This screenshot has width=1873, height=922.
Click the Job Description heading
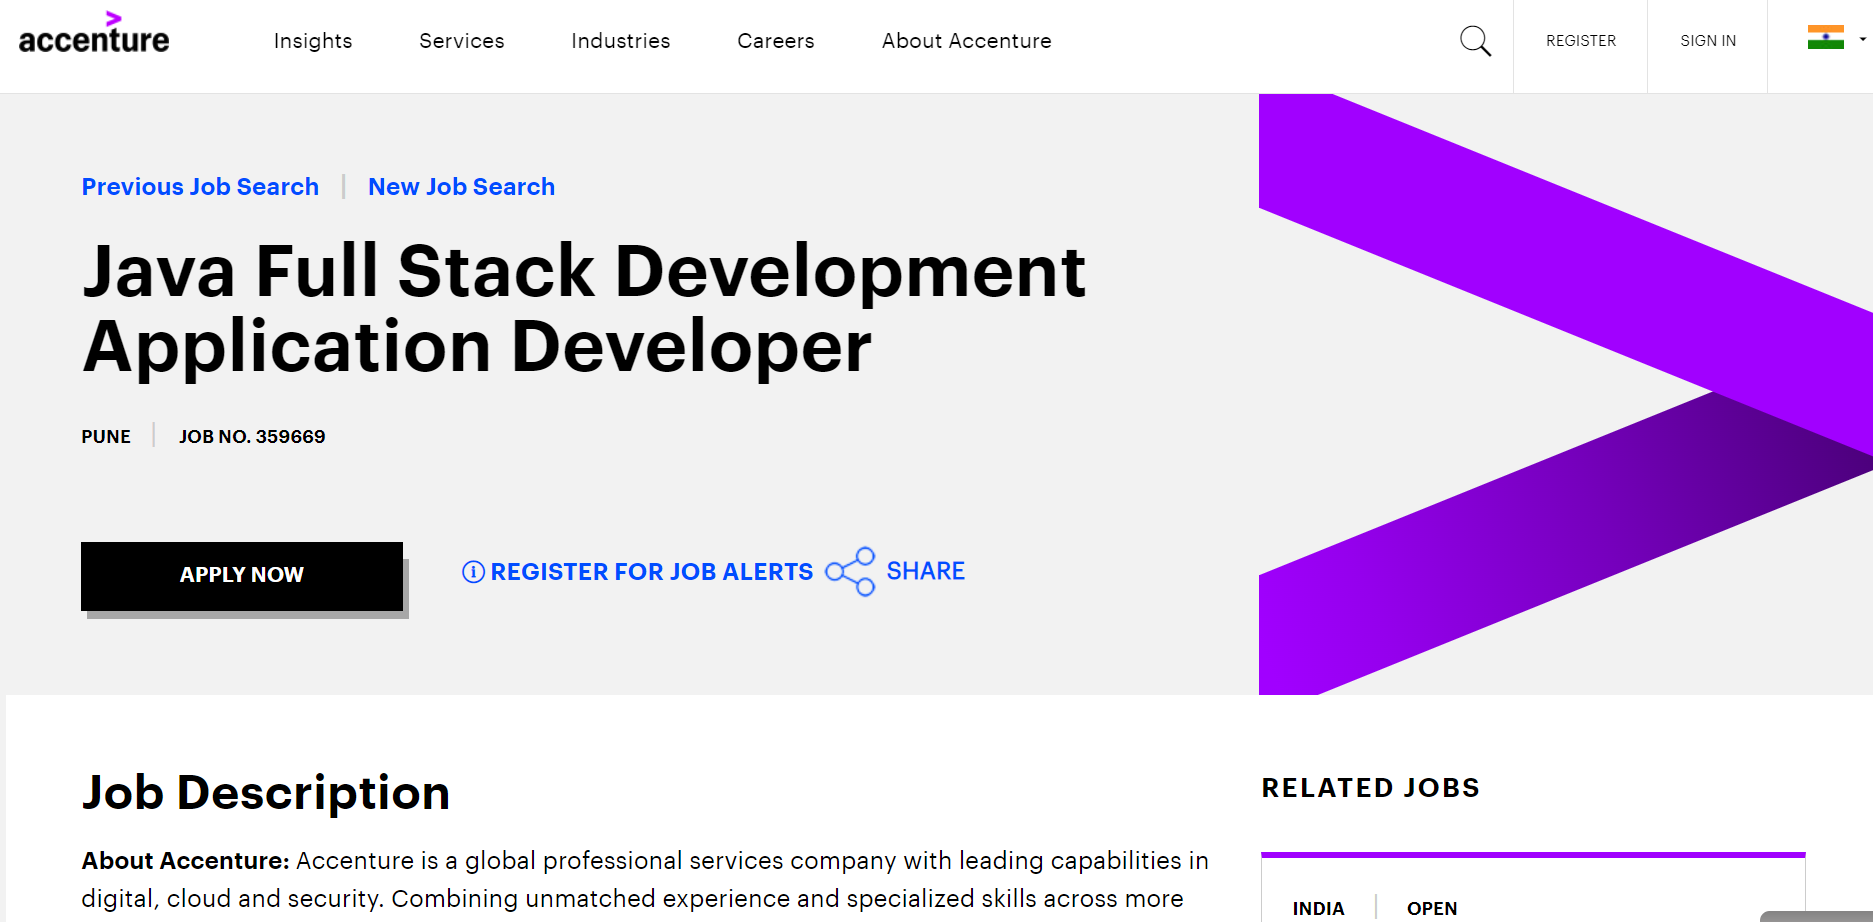click(266, 793)
